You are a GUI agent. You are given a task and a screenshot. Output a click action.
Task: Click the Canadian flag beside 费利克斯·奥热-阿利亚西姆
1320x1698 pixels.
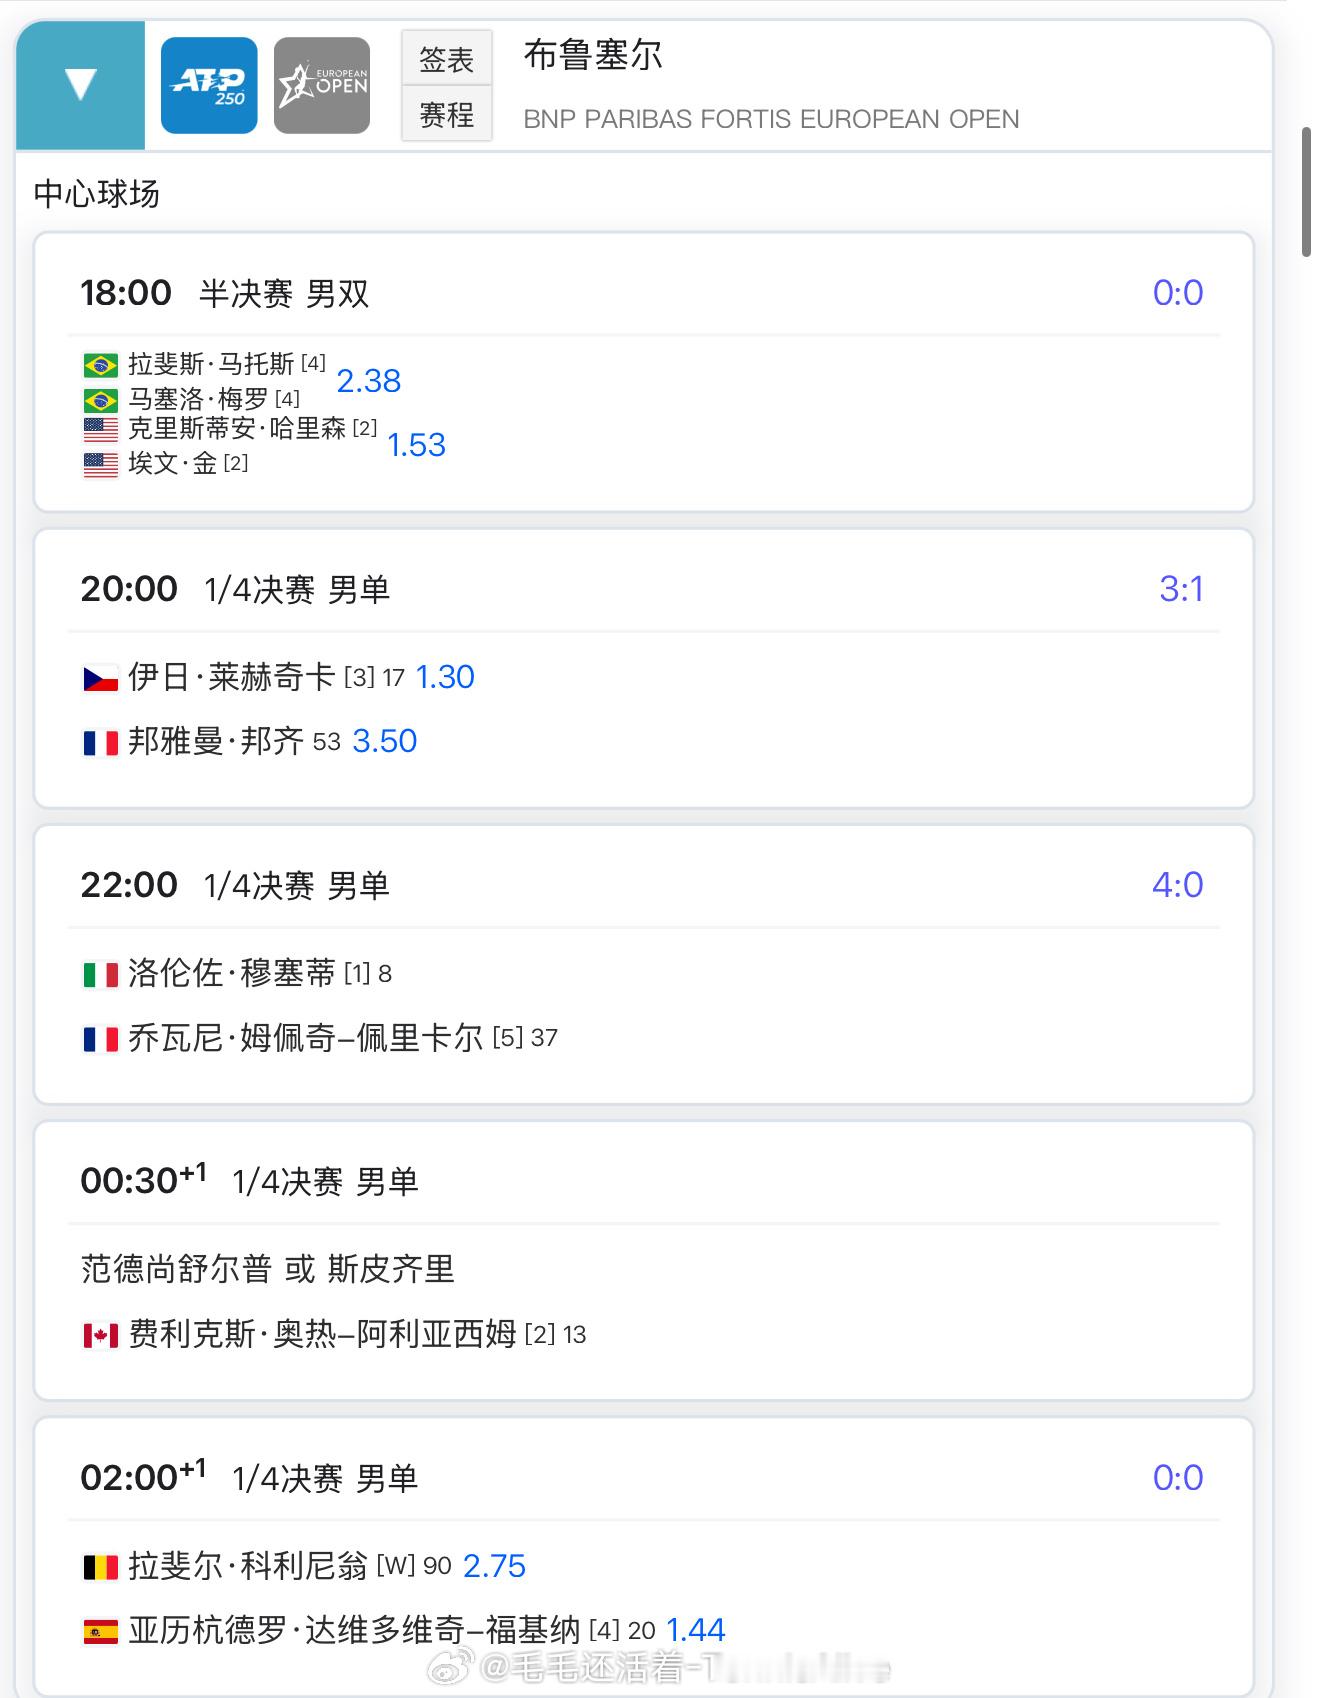coord(100,1335)
